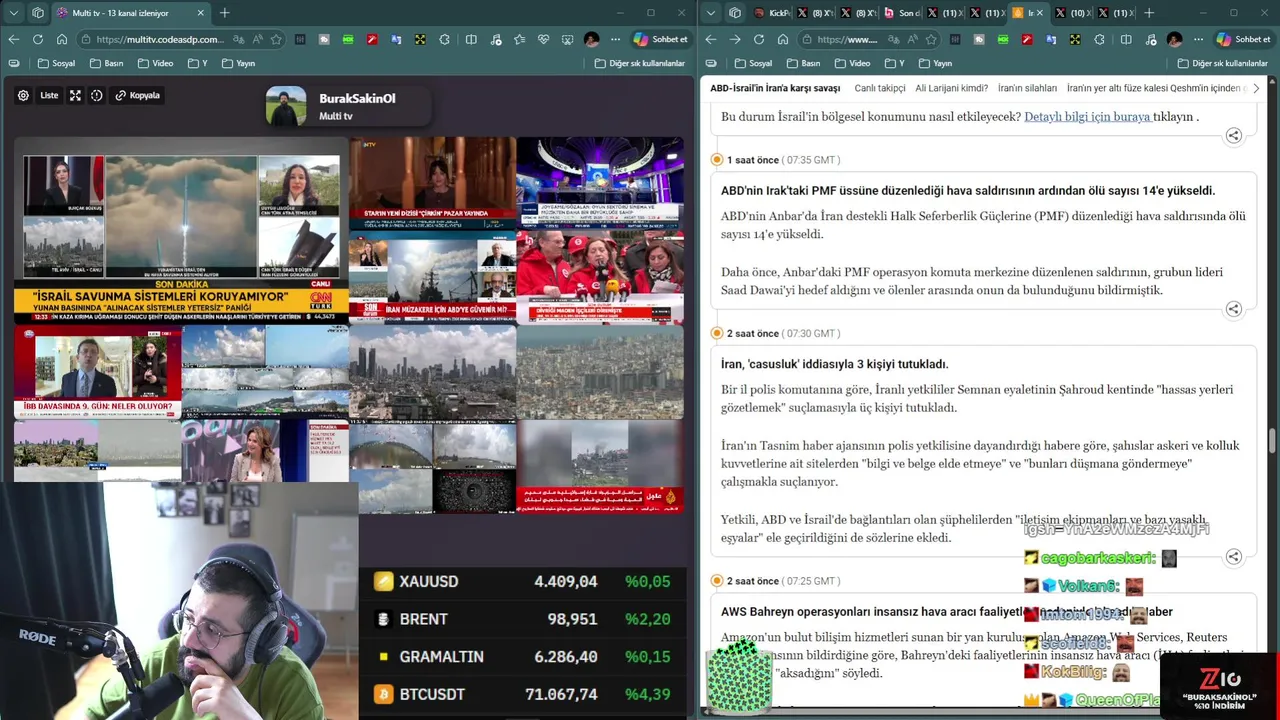Open the info circle icon beside Kopyala
Screen dimensions: 1280x720
(x=97, y=96)
